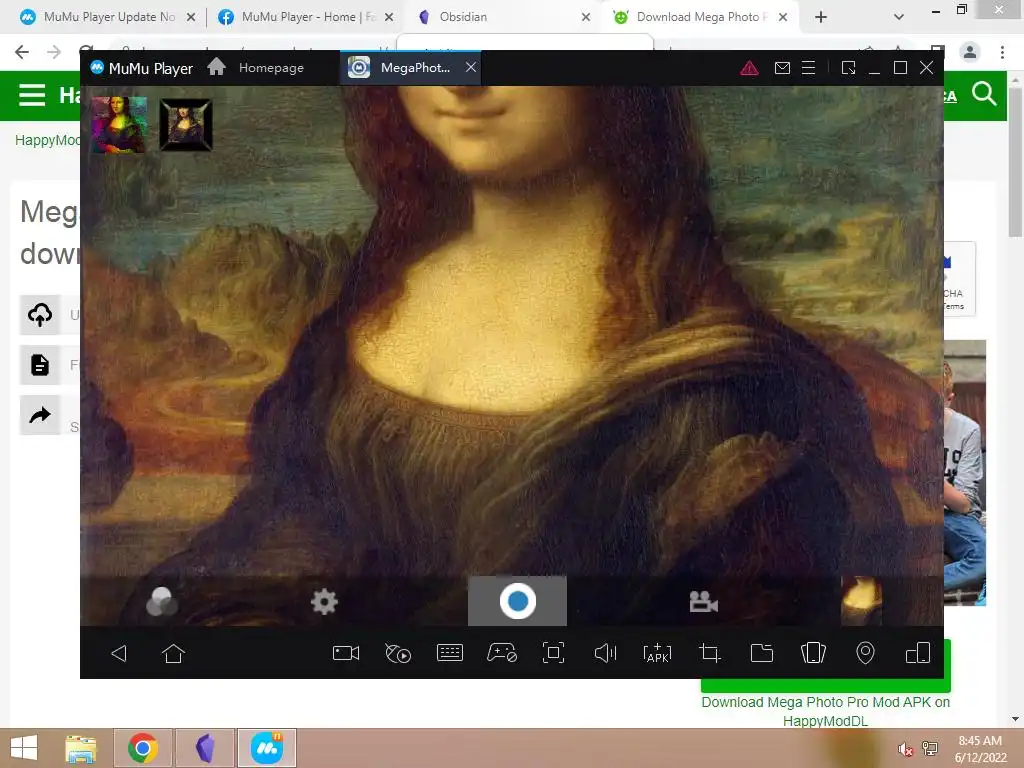Open the color effects circles icon
The height and width of the screenshot is (768, 1024).
coord(161,601)
